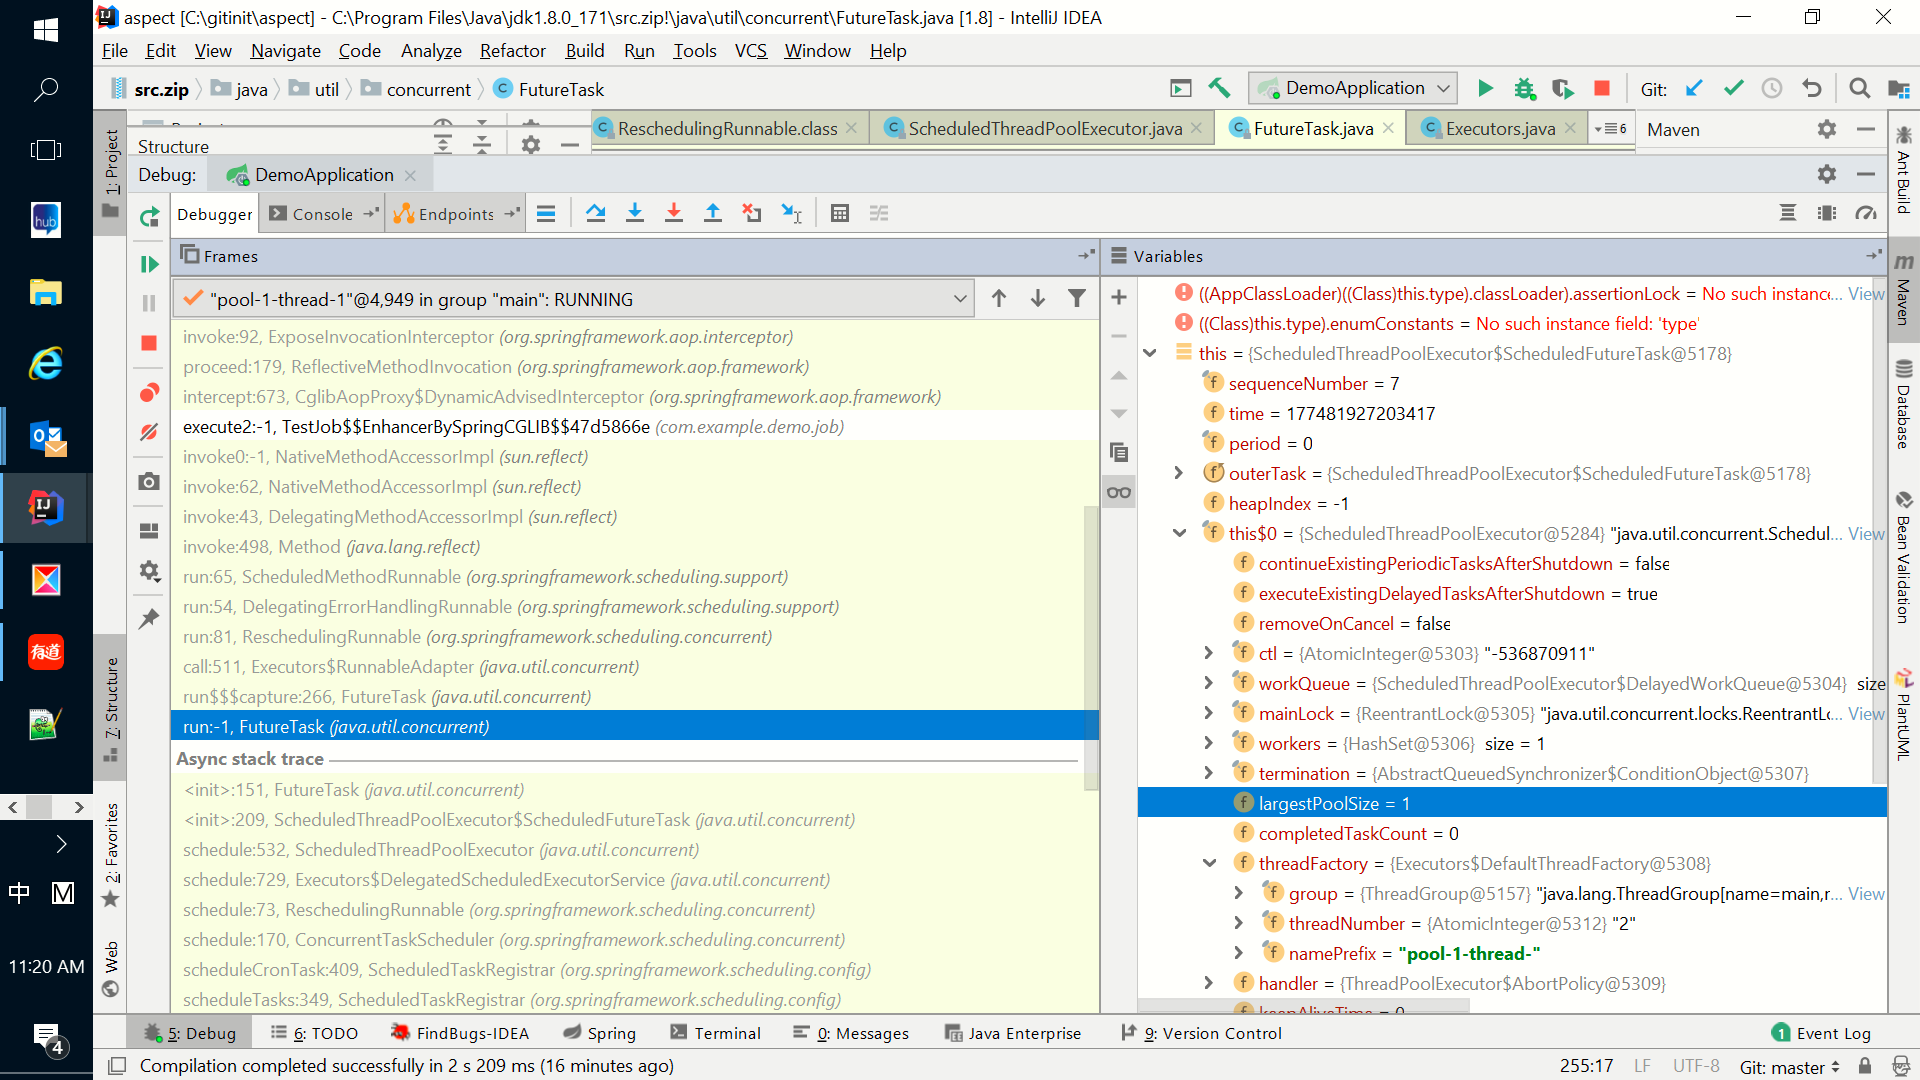1920x1080 pixels.
Task: Expand the workQueue variable node
Action: tap(1208, 684)
